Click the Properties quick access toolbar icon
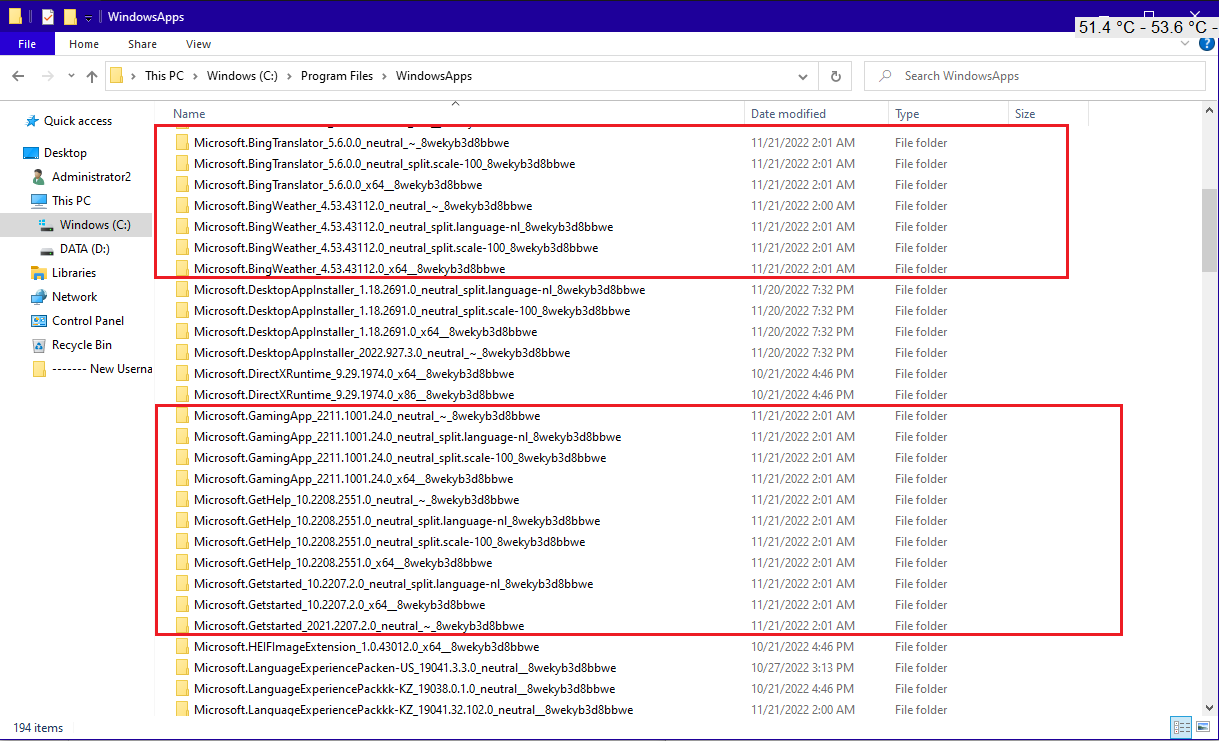This screenshot has height=741, width=1219. point(47,17)
